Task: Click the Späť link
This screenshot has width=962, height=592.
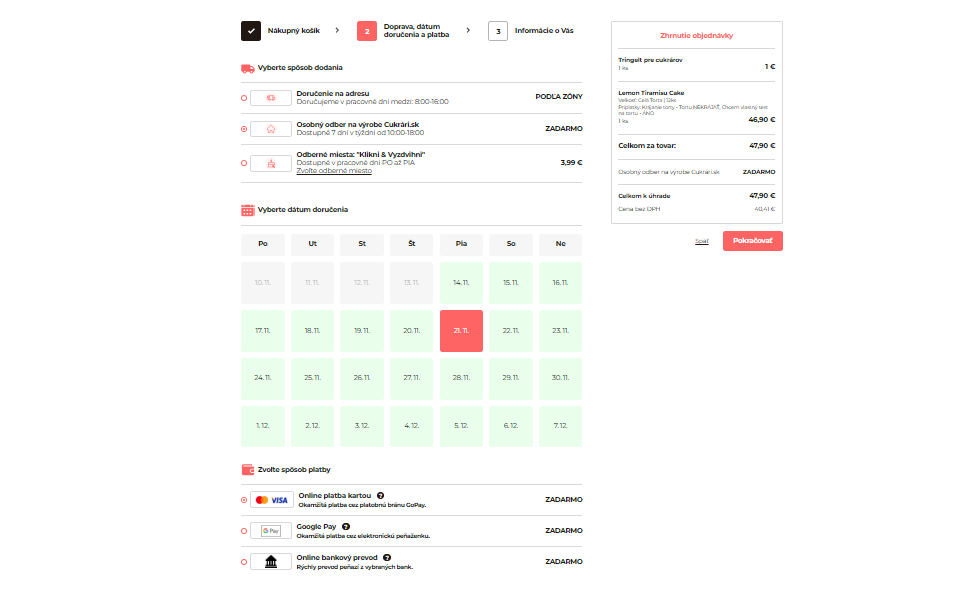Action: [x=702, y=241]
